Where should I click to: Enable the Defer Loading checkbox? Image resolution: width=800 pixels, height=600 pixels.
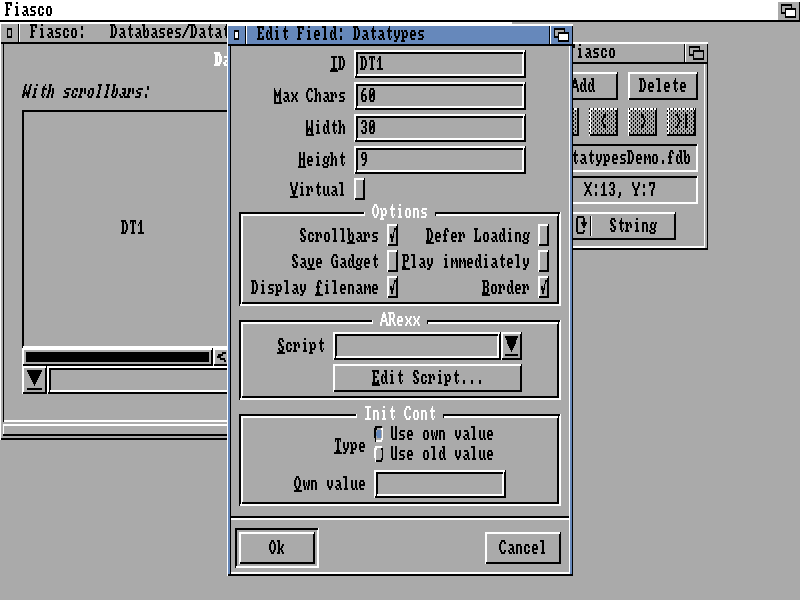click(x=544, y=236)
